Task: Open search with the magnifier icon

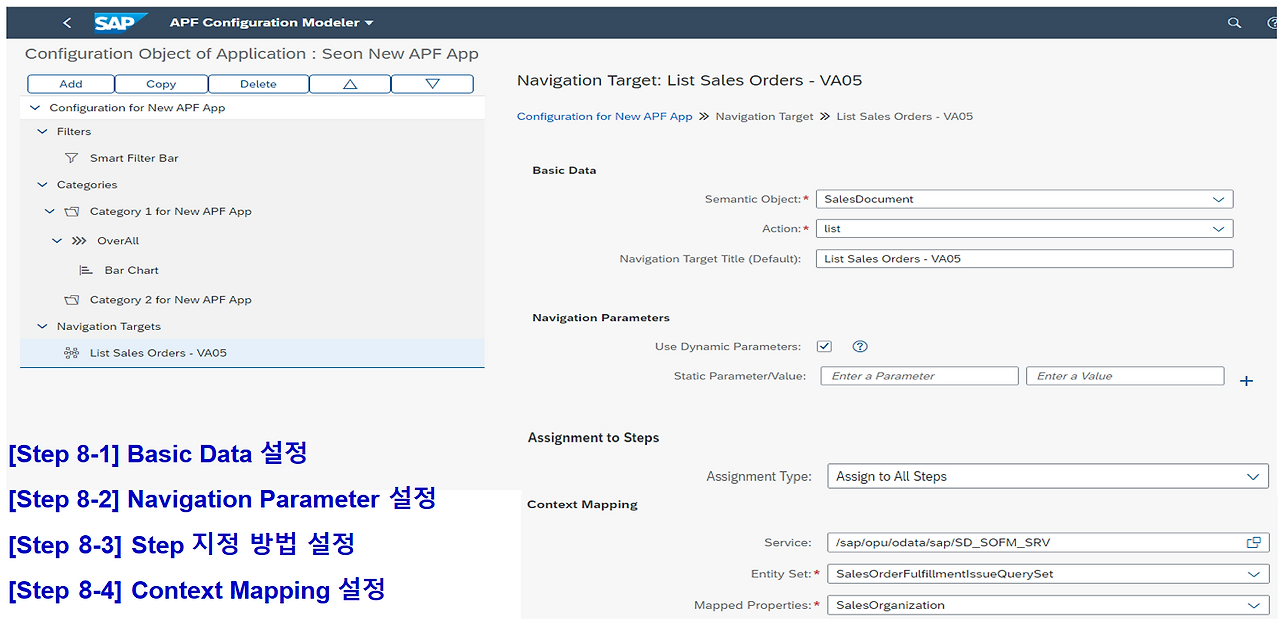Action: pos(1235,21)
